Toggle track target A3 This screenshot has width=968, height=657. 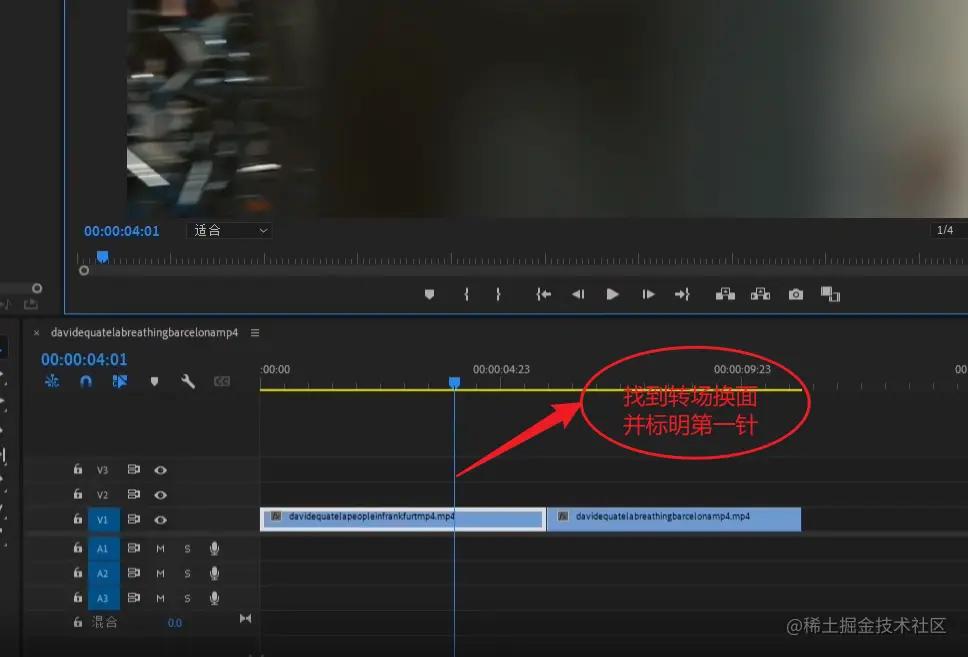tap(102, 598)
